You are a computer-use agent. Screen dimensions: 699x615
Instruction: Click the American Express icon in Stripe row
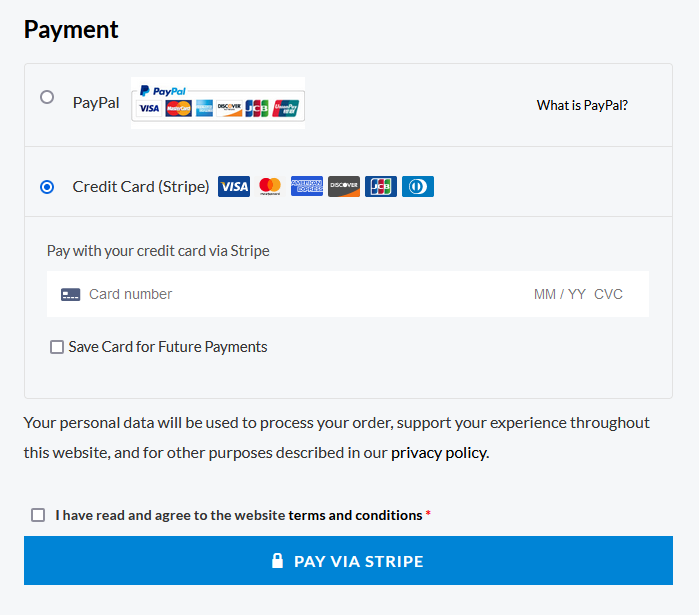tap(307, 186)
